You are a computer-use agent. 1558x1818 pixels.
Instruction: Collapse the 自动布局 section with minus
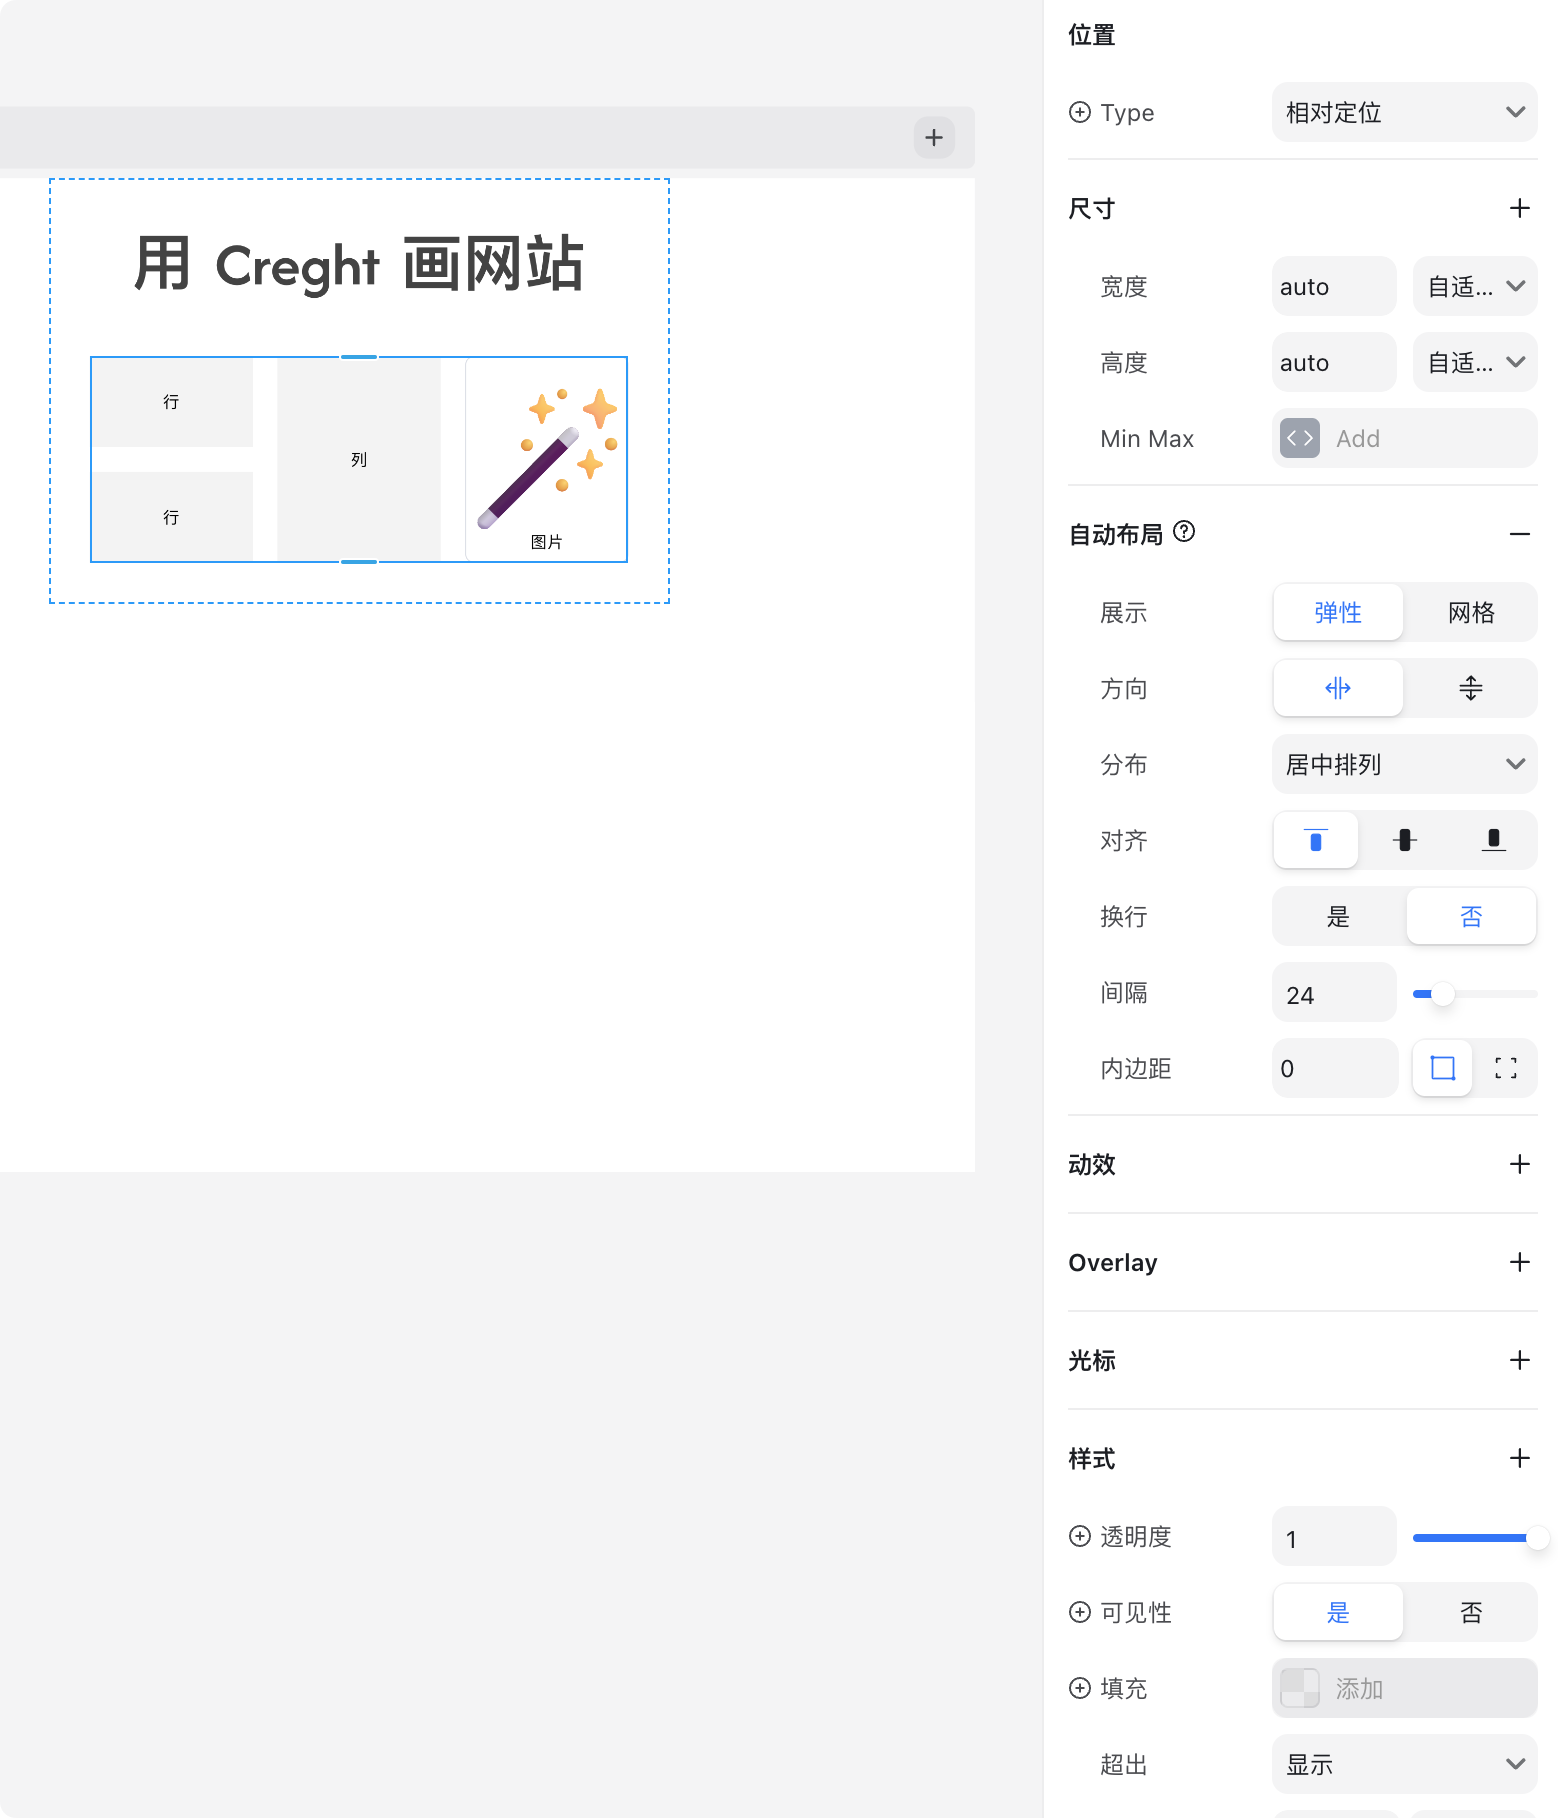(1519, 534)
